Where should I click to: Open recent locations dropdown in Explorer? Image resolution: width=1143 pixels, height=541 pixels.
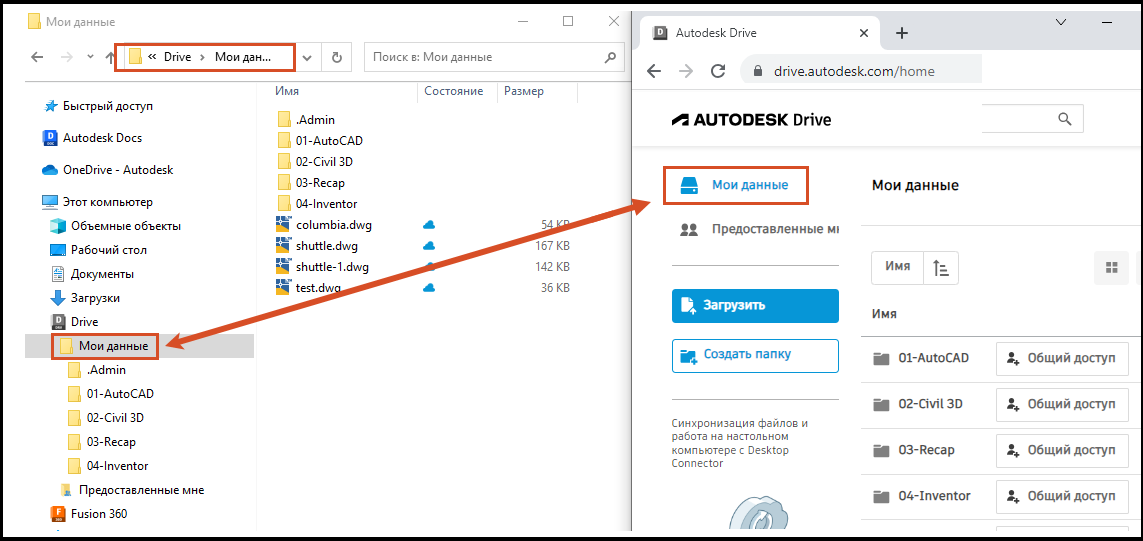click(90, 57)
